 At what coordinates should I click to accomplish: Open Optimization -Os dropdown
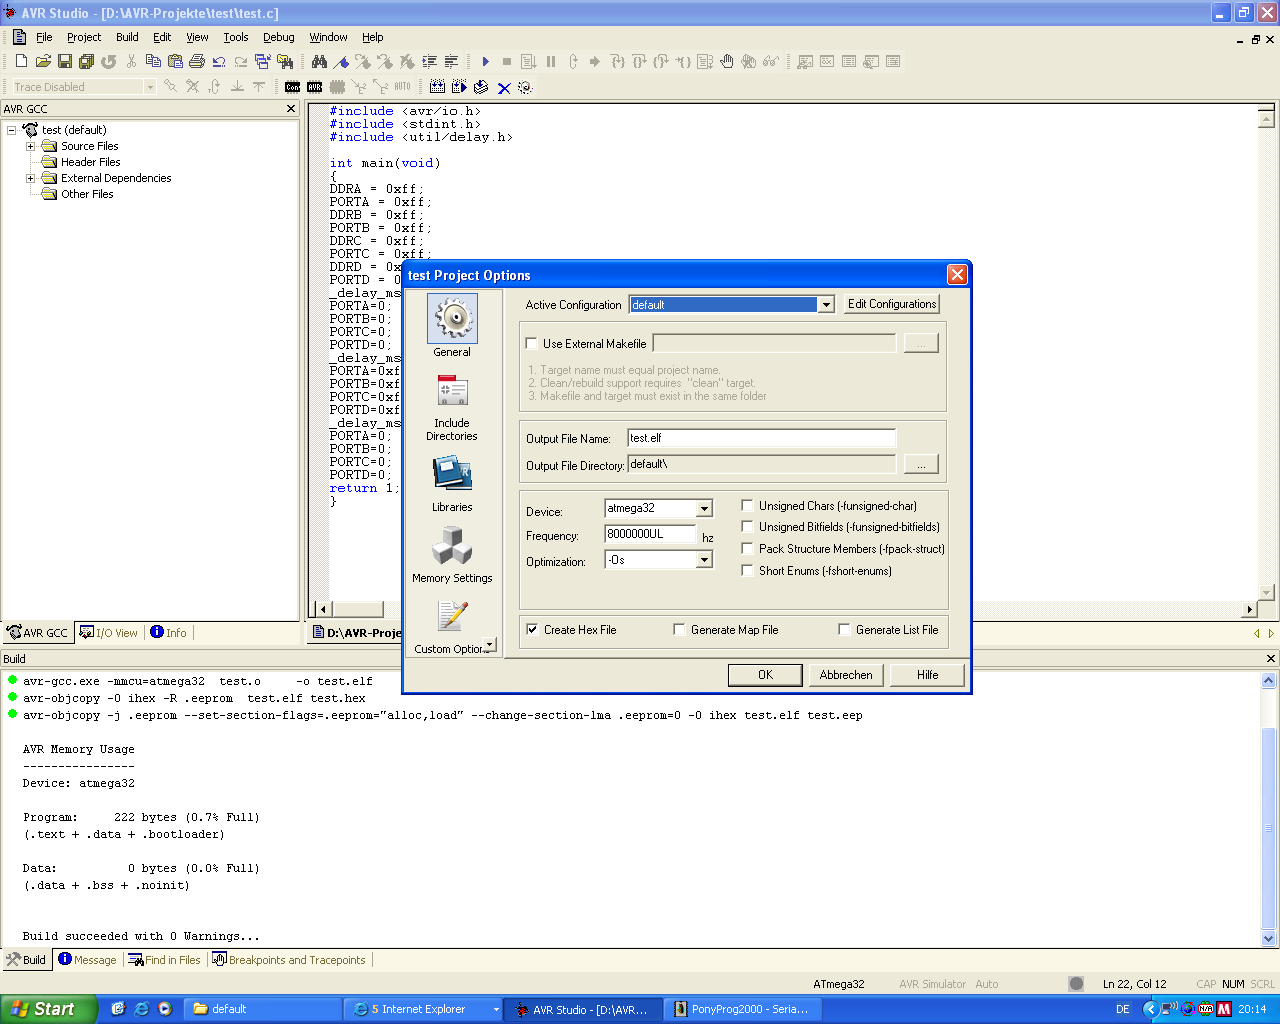704,560
